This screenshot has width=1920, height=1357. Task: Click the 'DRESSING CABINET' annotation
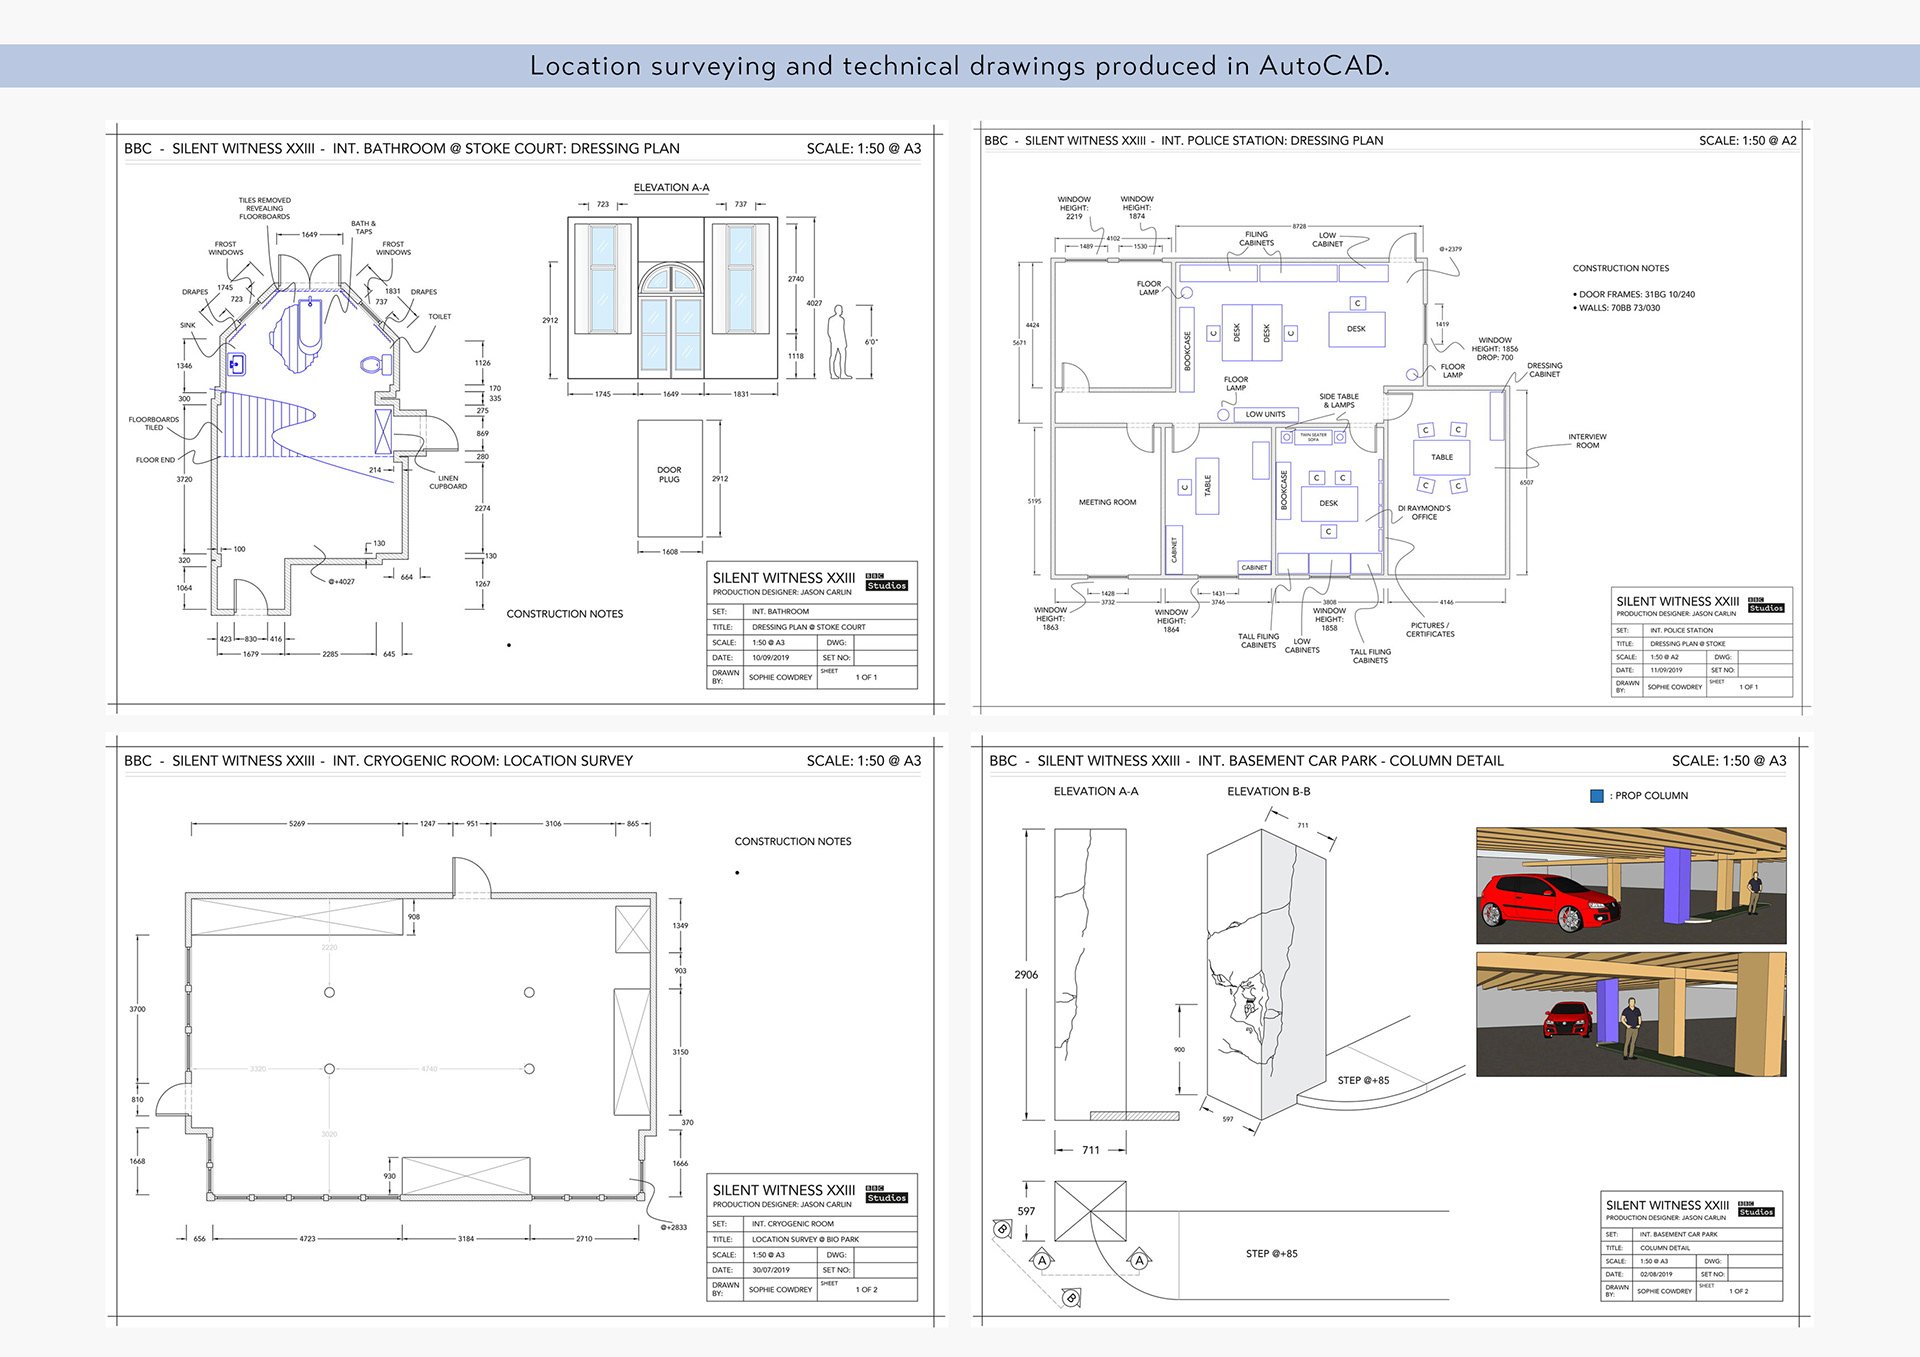(x=1544, y=370)
